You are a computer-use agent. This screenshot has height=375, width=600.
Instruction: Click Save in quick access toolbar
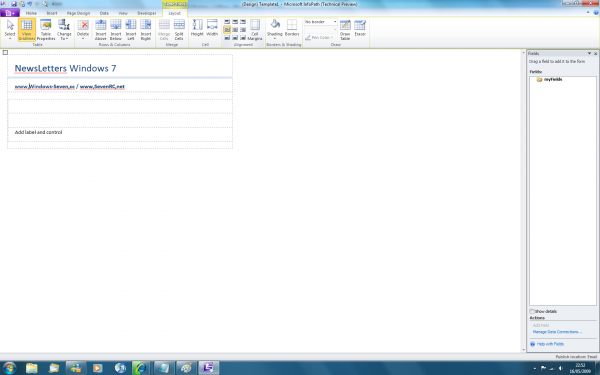(x=14, y=4)
